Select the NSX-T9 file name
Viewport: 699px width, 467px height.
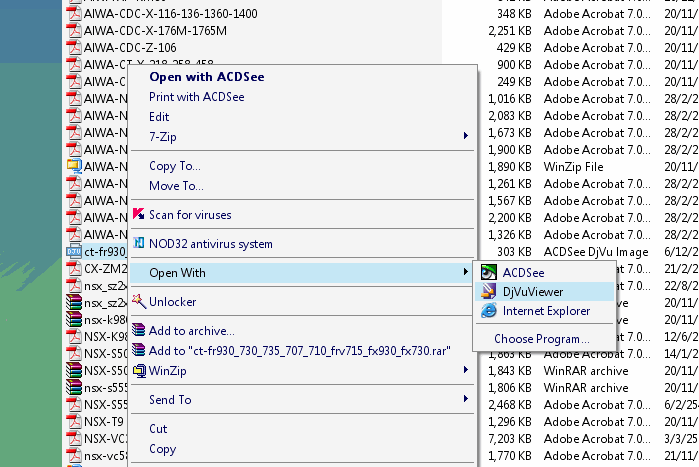click(x=104, y=422)
